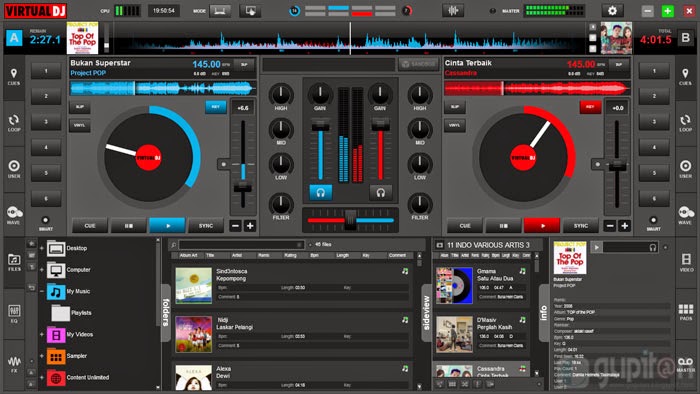The image size is (700, 394).
Task: Expand the Content Unlimited node
Action: pyautogui.click(x=42, y=377)
